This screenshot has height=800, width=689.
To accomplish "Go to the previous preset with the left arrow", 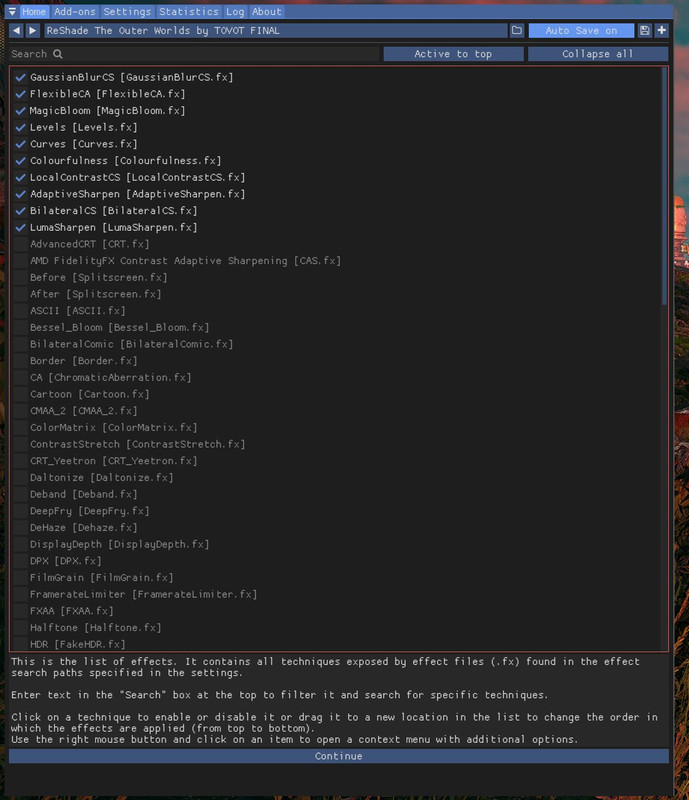I will [16, 31].
